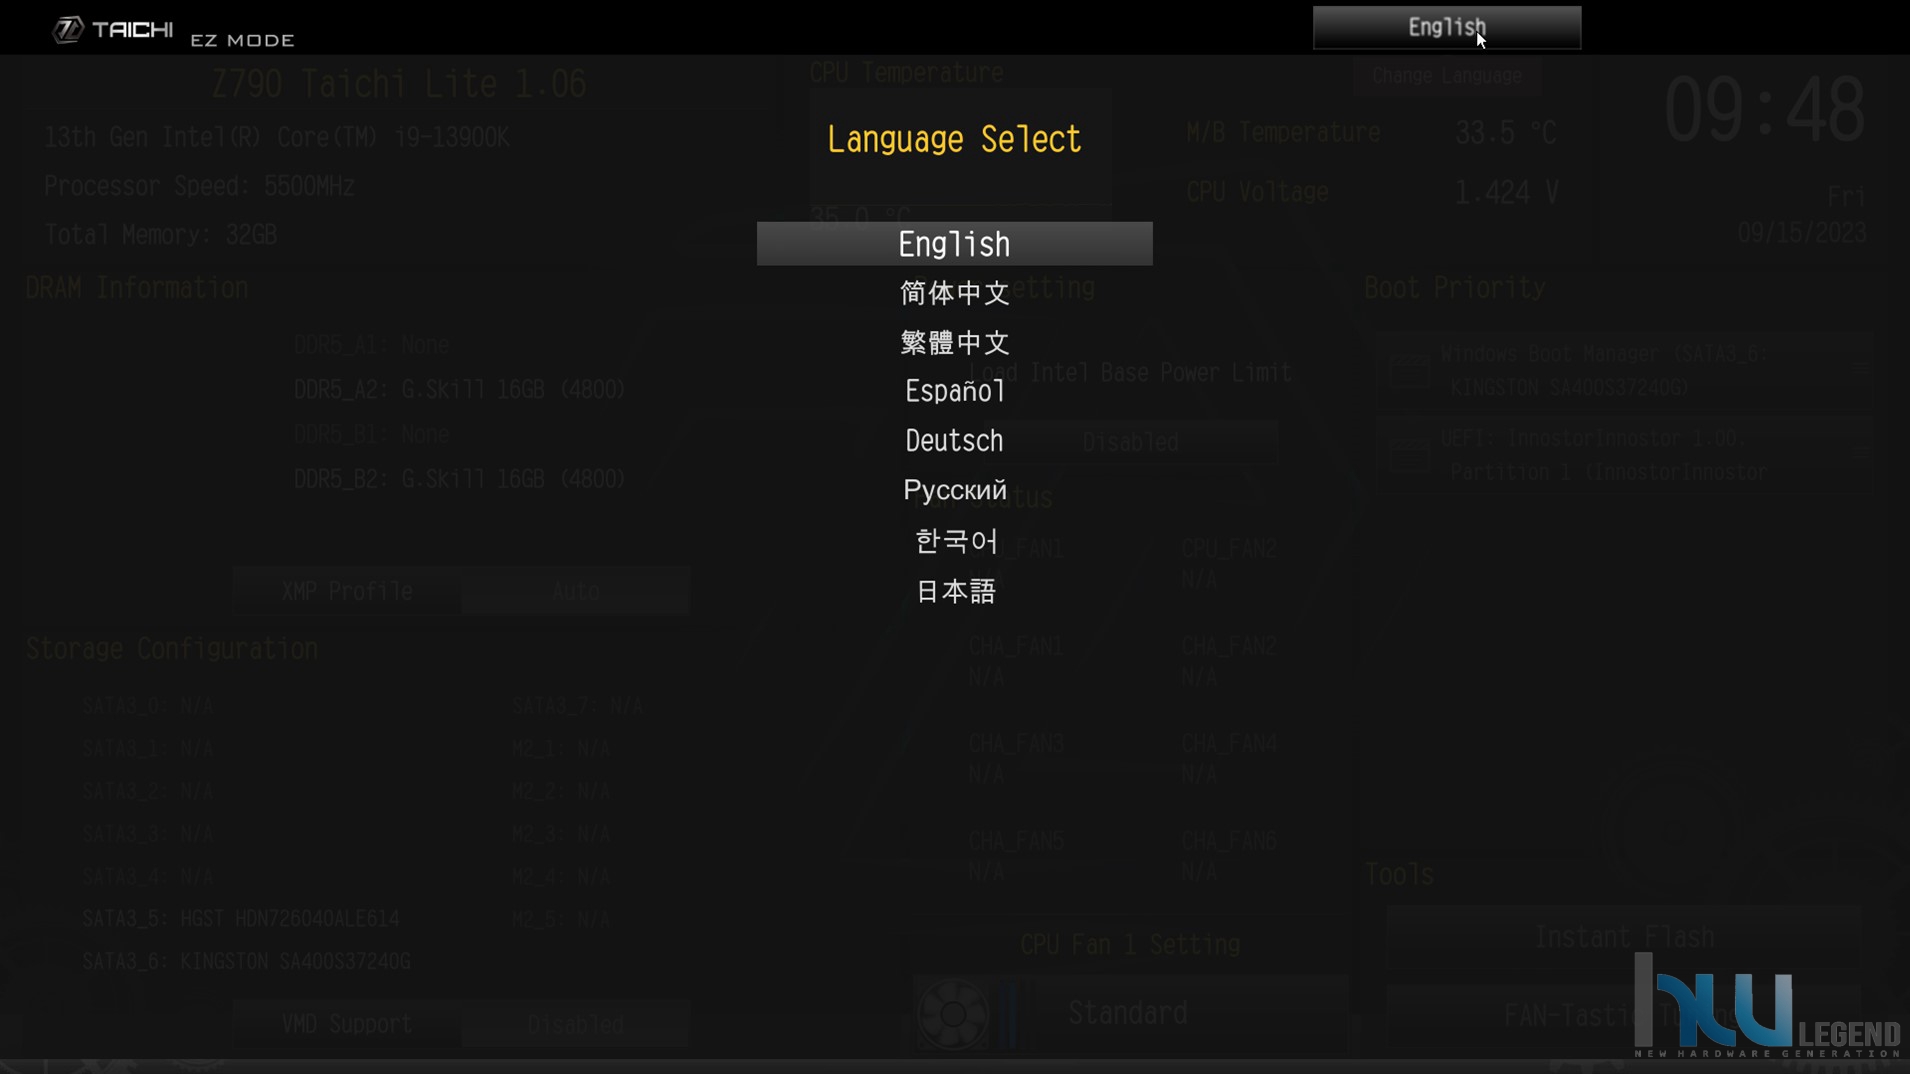Toggle the VMD Support Disabled setting

coord(575,1025)
